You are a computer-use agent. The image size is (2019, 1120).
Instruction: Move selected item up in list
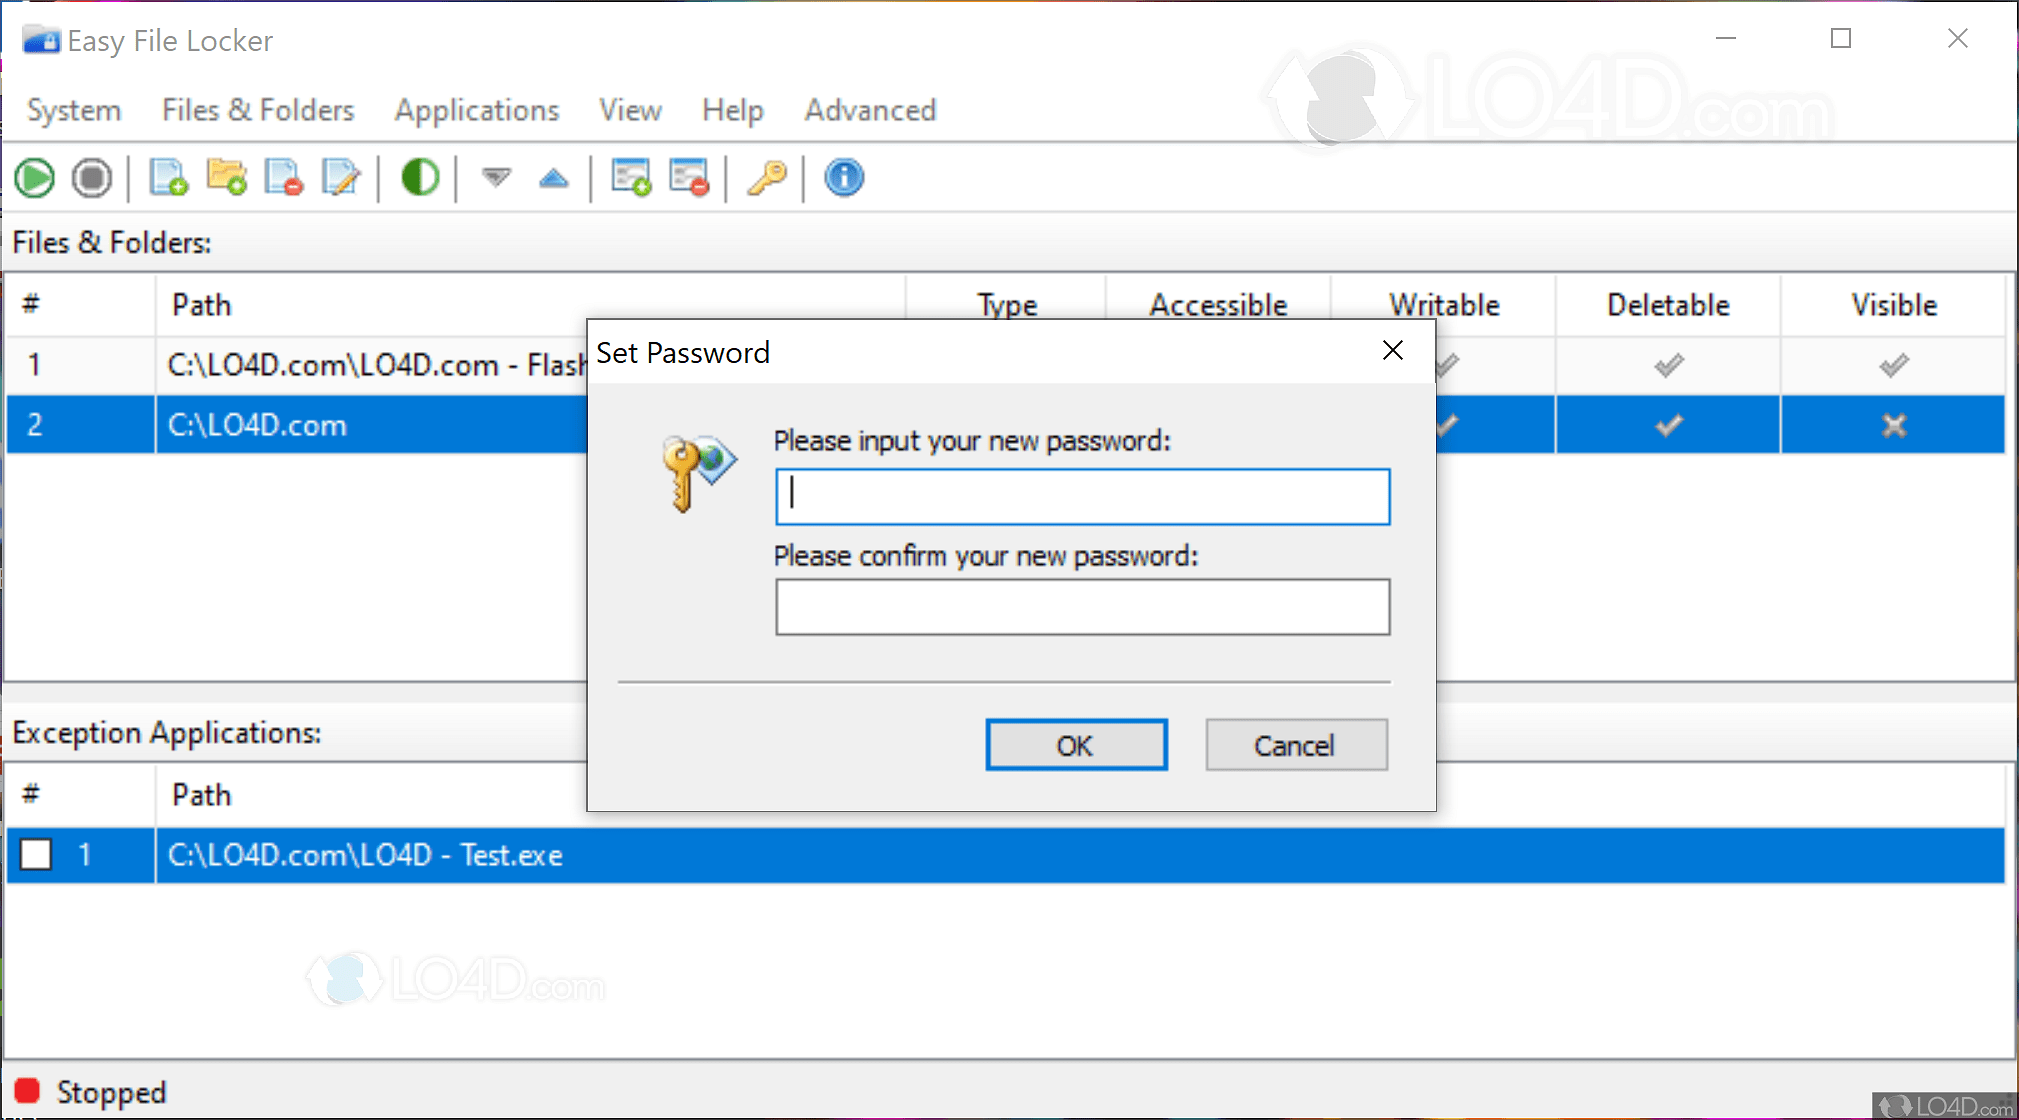(x=554, y=177)
